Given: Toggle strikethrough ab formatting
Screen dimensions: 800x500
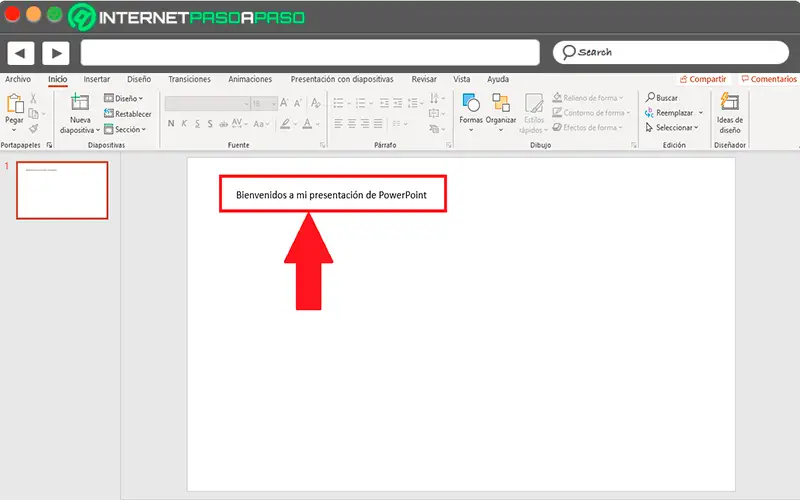Looking at the screenshot, I should (223, 123).
